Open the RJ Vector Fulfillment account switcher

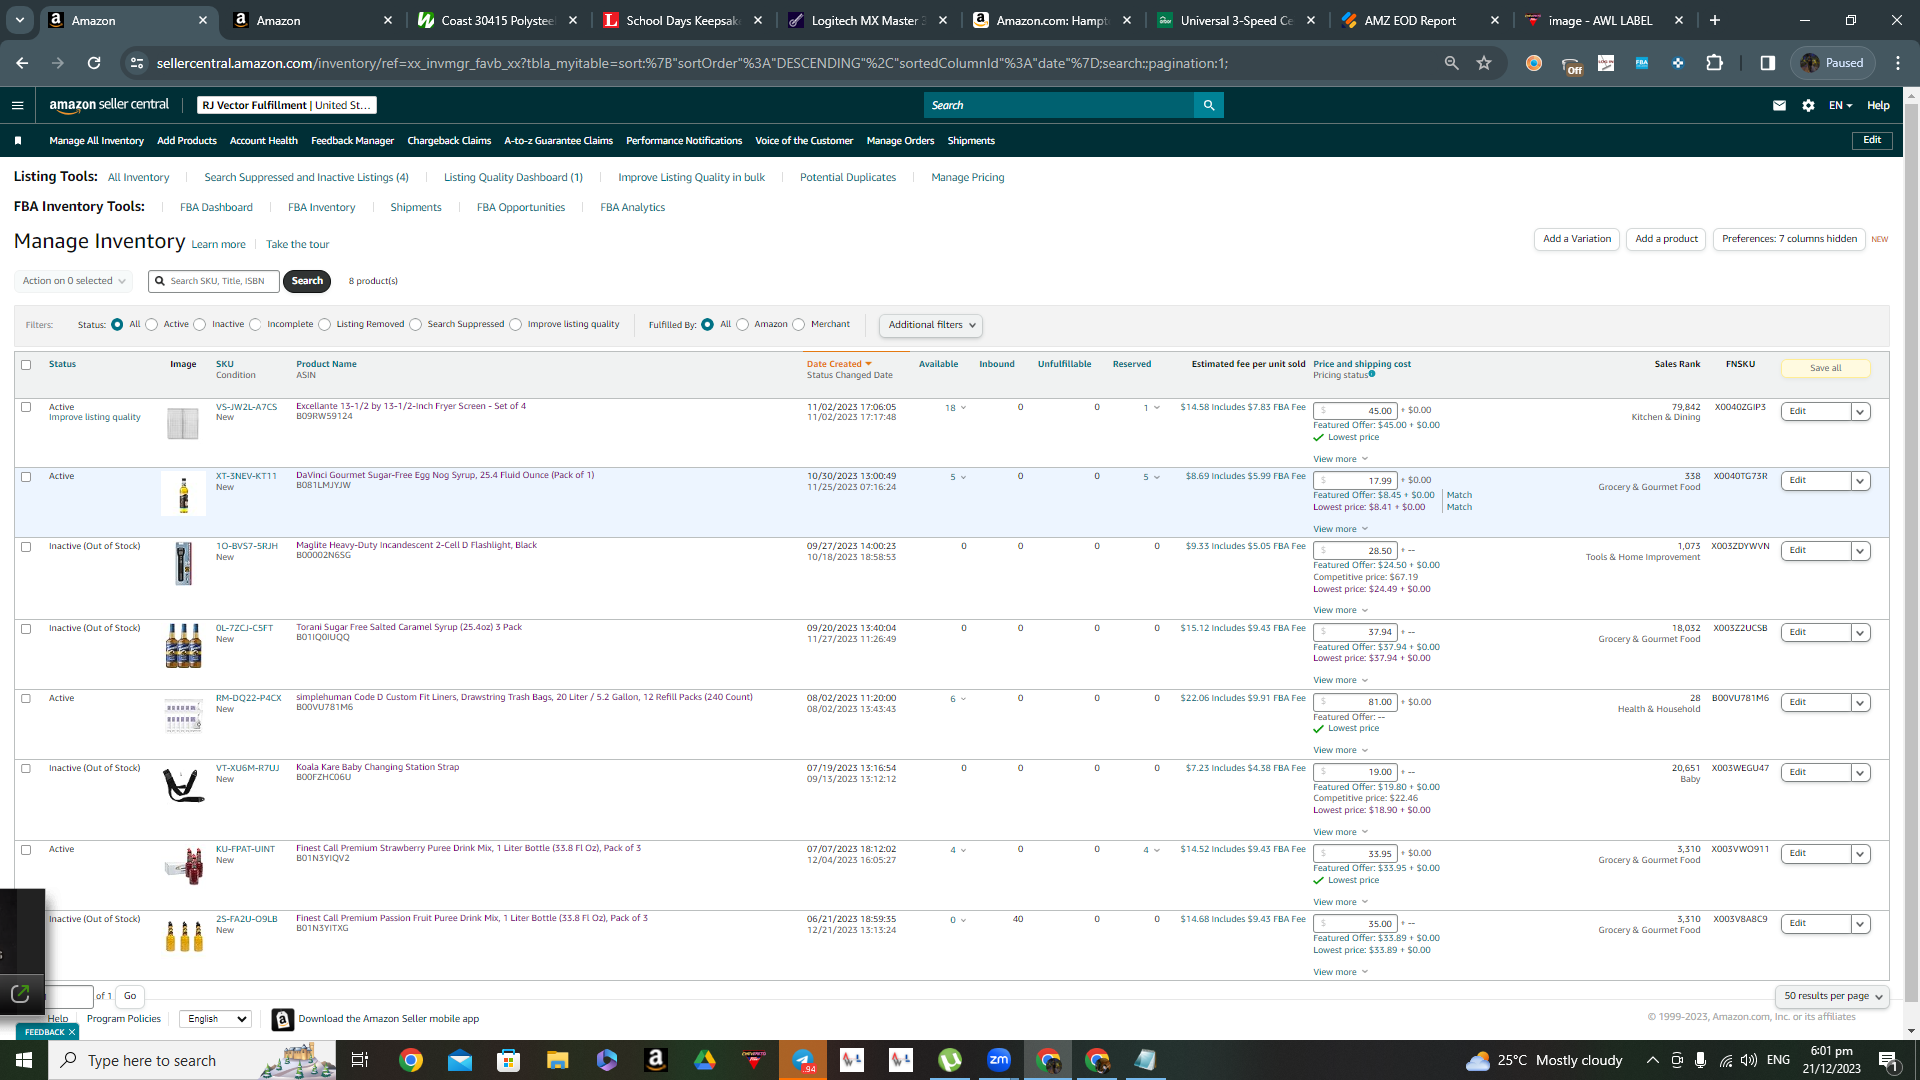286,105
